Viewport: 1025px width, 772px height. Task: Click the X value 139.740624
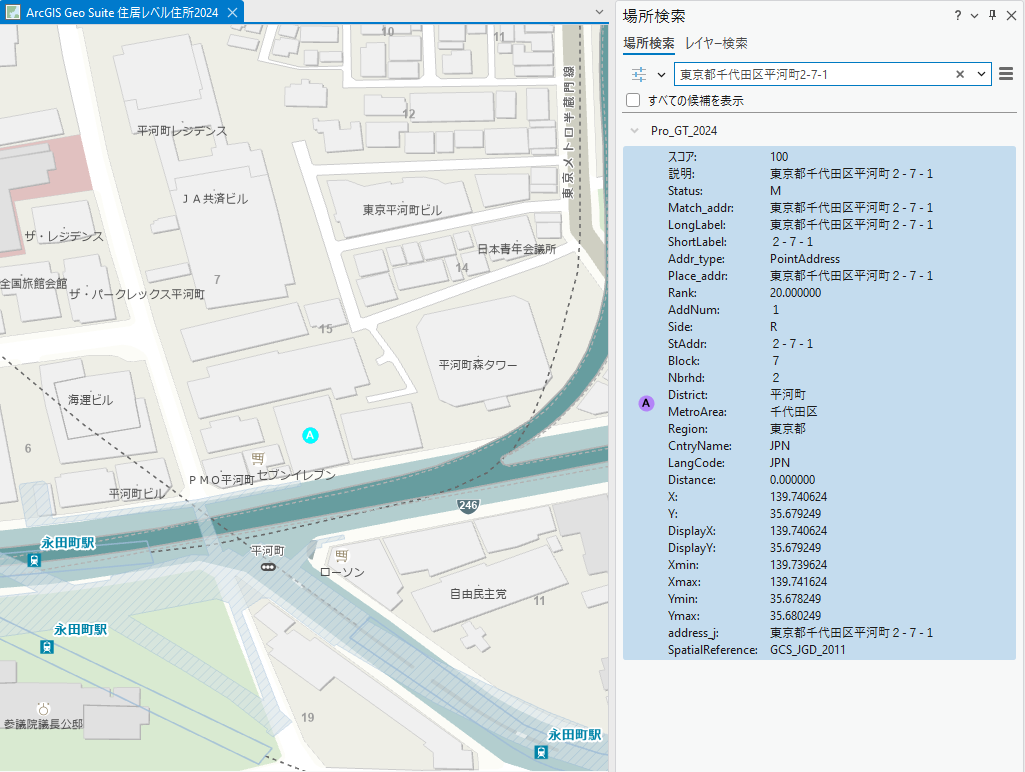click(798, 497)
